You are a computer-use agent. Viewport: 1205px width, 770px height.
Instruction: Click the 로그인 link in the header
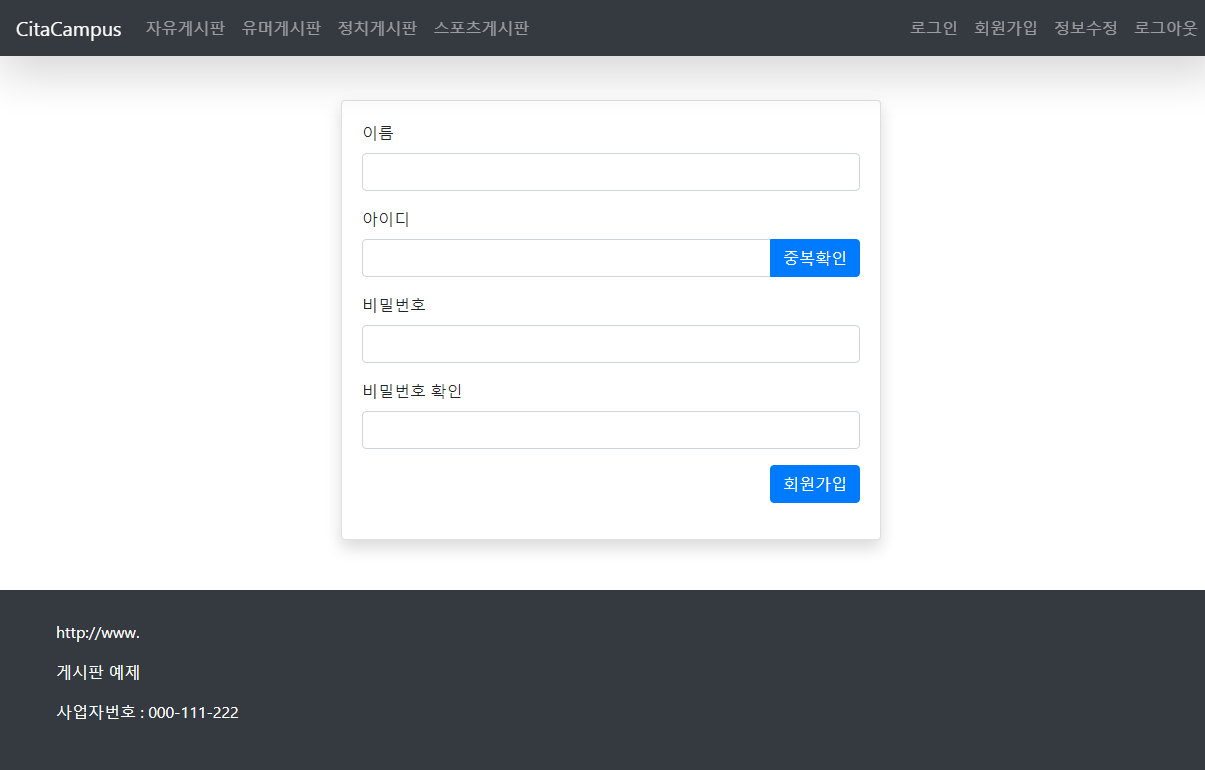click(x=933, y=29)
